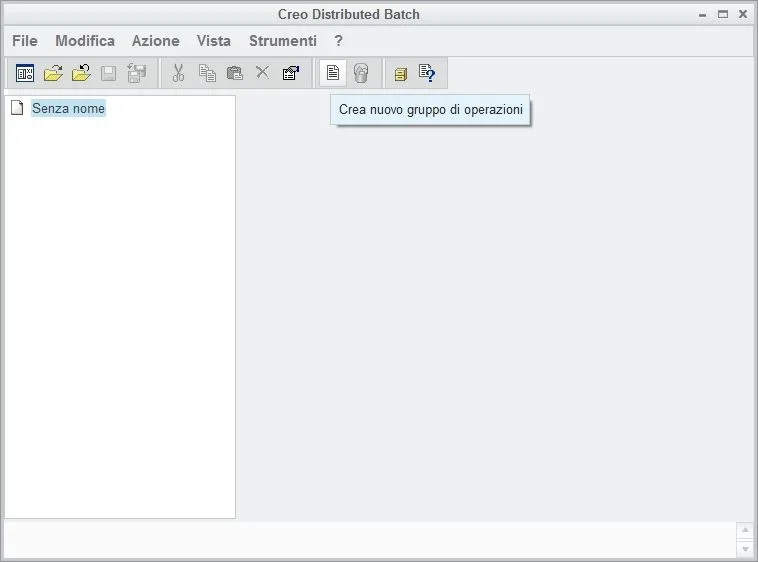
Task: Click the Copy pages icon
Action: click(x=207, y=73)
